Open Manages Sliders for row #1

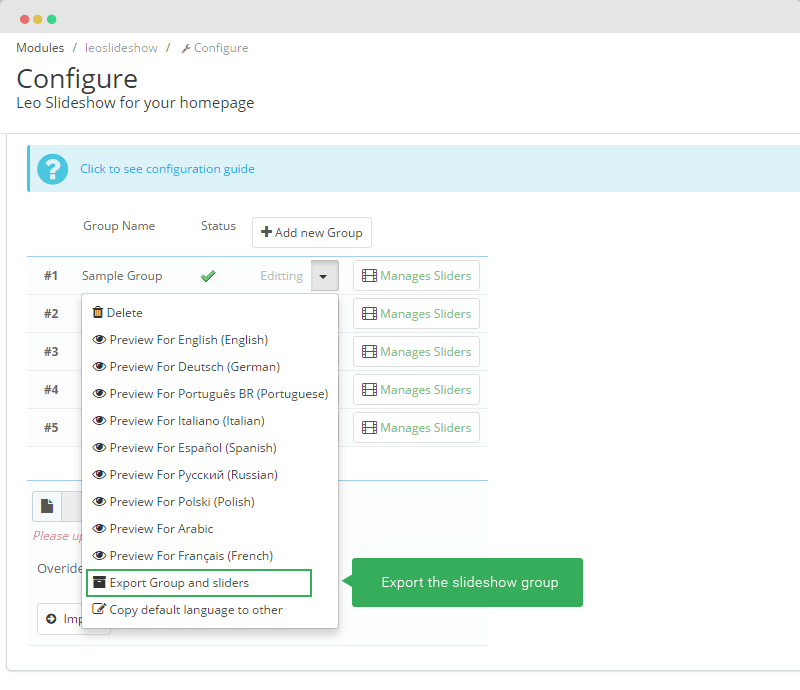point(416,276)
